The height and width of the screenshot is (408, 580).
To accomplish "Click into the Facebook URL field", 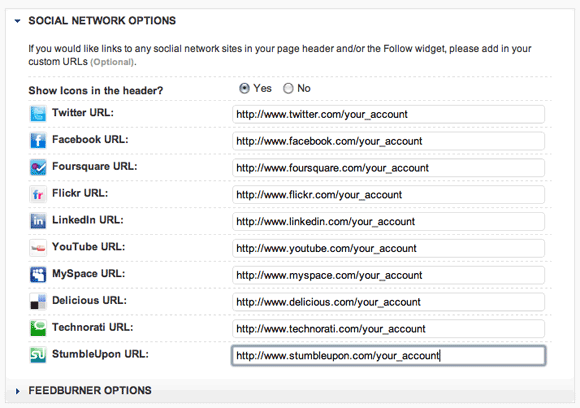I will 388,141.
